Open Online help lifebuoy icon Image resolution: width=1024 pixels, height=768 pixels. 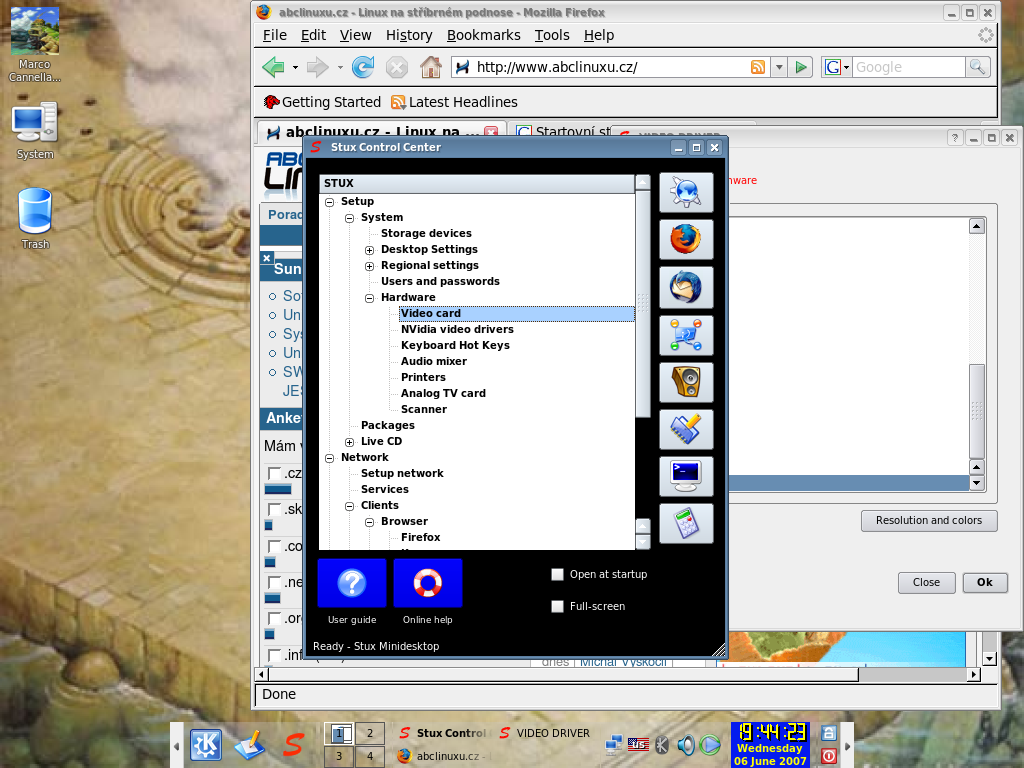[428, 583]
